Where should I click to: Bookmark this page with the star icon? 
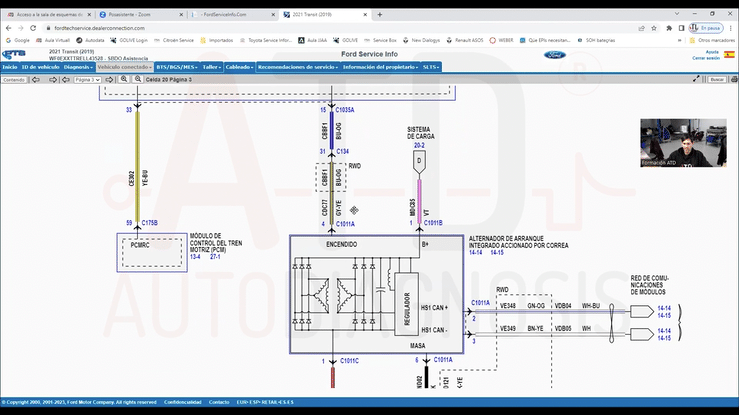point(654,28)
